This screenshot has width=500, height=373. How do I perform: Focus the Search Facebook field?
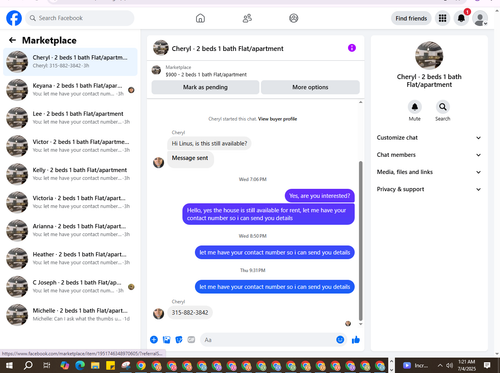tap(80, 18)
